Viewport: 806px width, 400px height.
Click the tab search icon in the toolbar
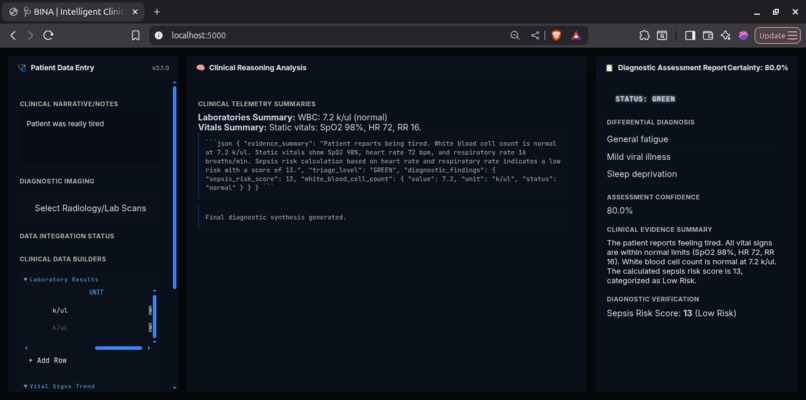click(x=663, y=35)
